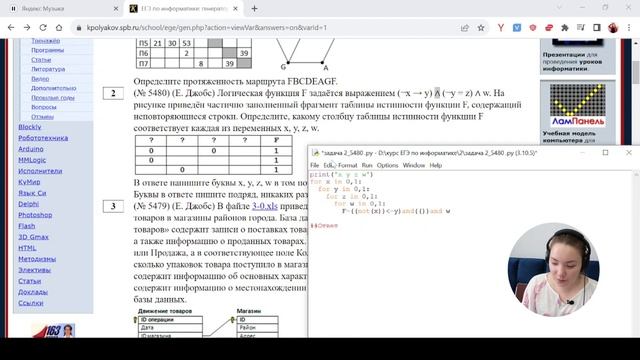This screenshot has height=360, width=640.
Task: Open the media controls playlist icon
Action: tap(581, 28)
